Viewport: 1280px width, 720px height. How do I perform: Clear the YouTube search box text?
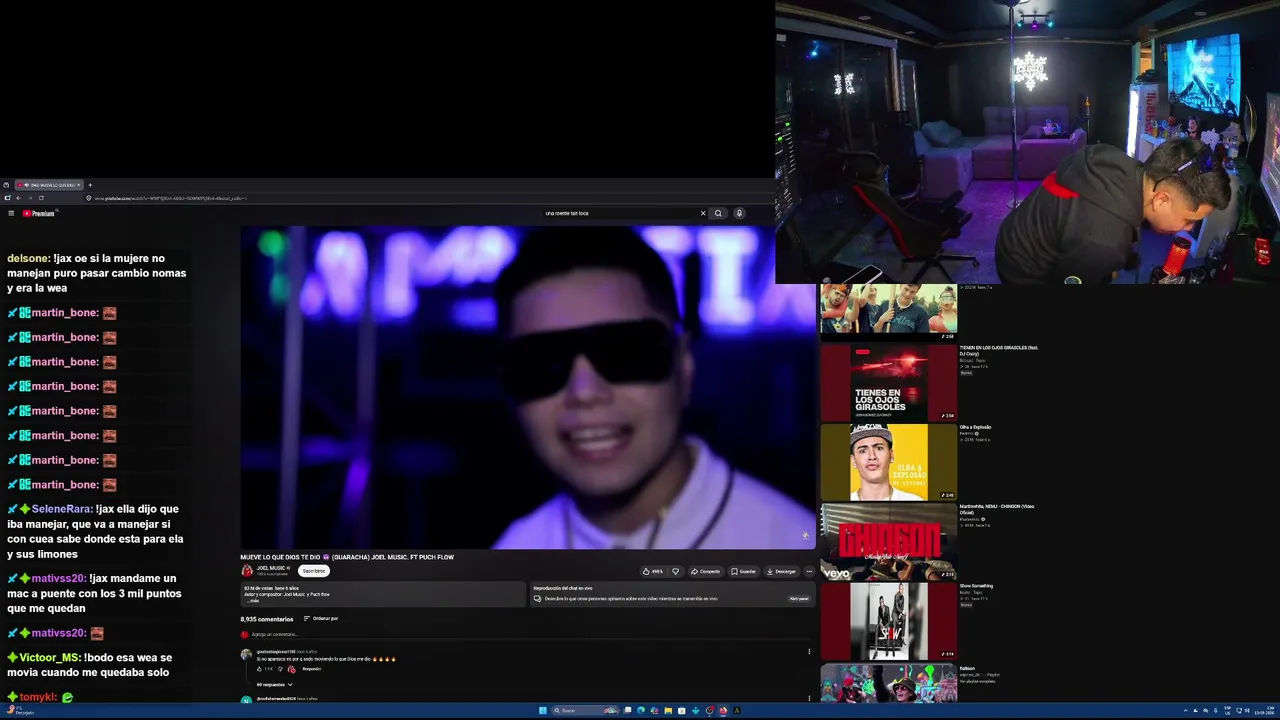pos(703,213)
